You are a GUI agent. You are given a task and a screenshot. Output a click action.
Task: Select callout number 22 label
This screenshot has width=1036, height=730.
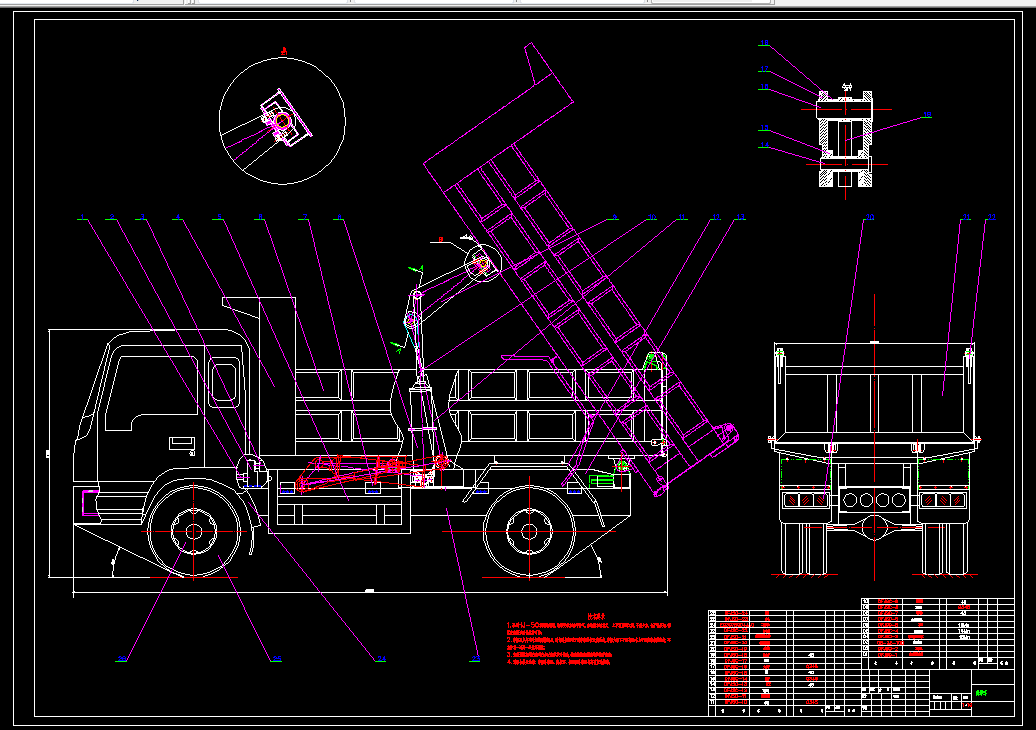[x=991, y=216]
